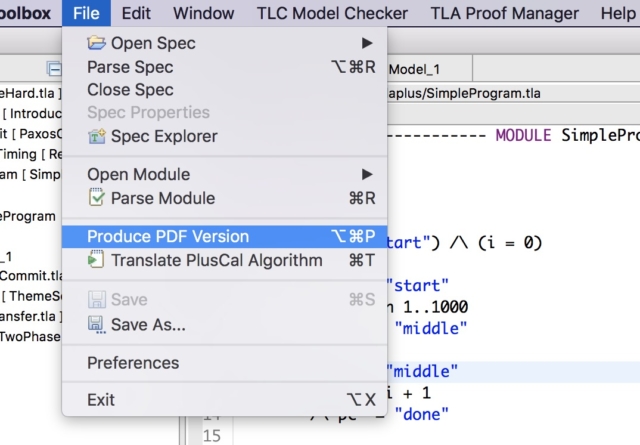Select Open Module menu entry

click(224, 174)
